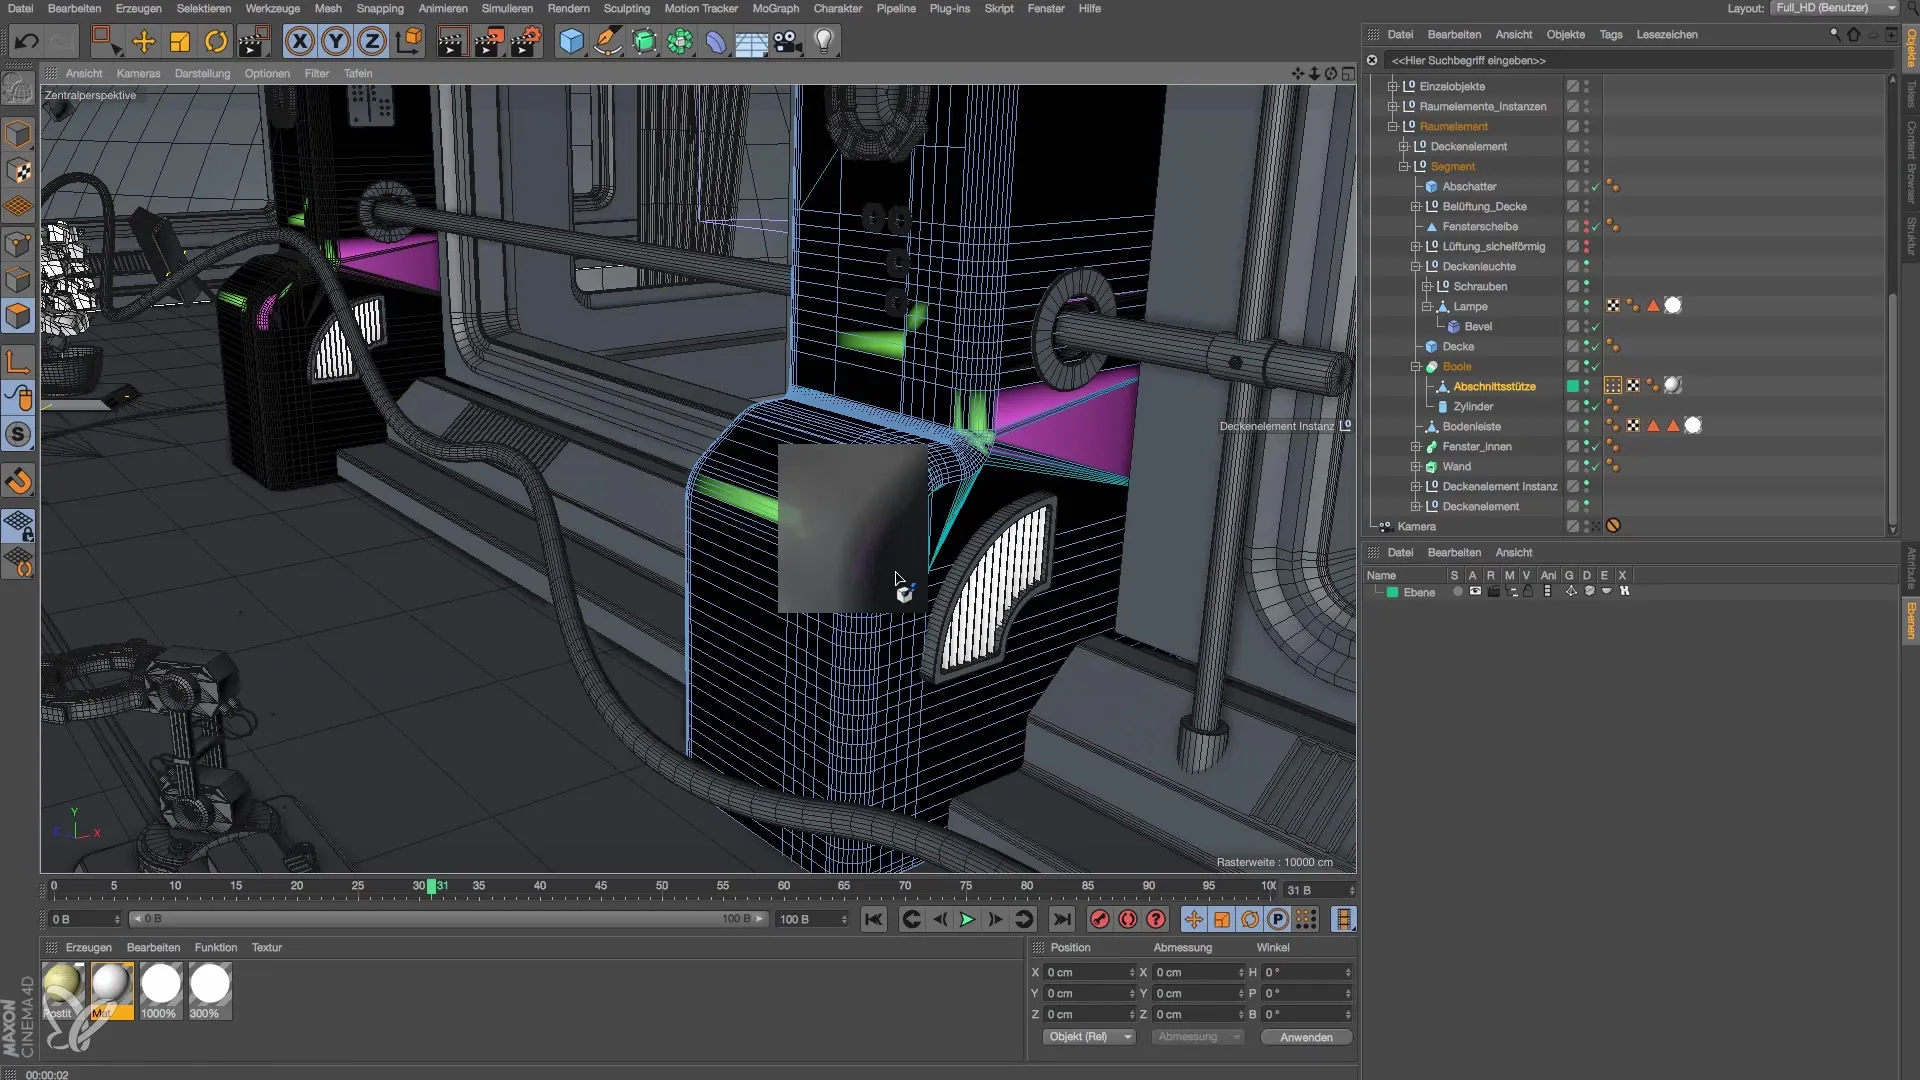Image resolution: width=1920 pixels, height=1080 pixels.
Task: Add a camera object
Action: [x=788, y=41]
